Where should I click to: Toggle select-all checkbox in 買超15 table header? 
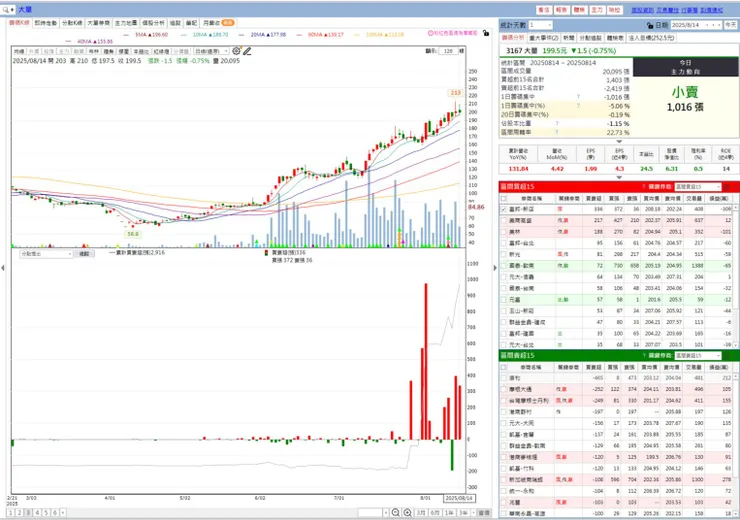click(x=504, y=199)
